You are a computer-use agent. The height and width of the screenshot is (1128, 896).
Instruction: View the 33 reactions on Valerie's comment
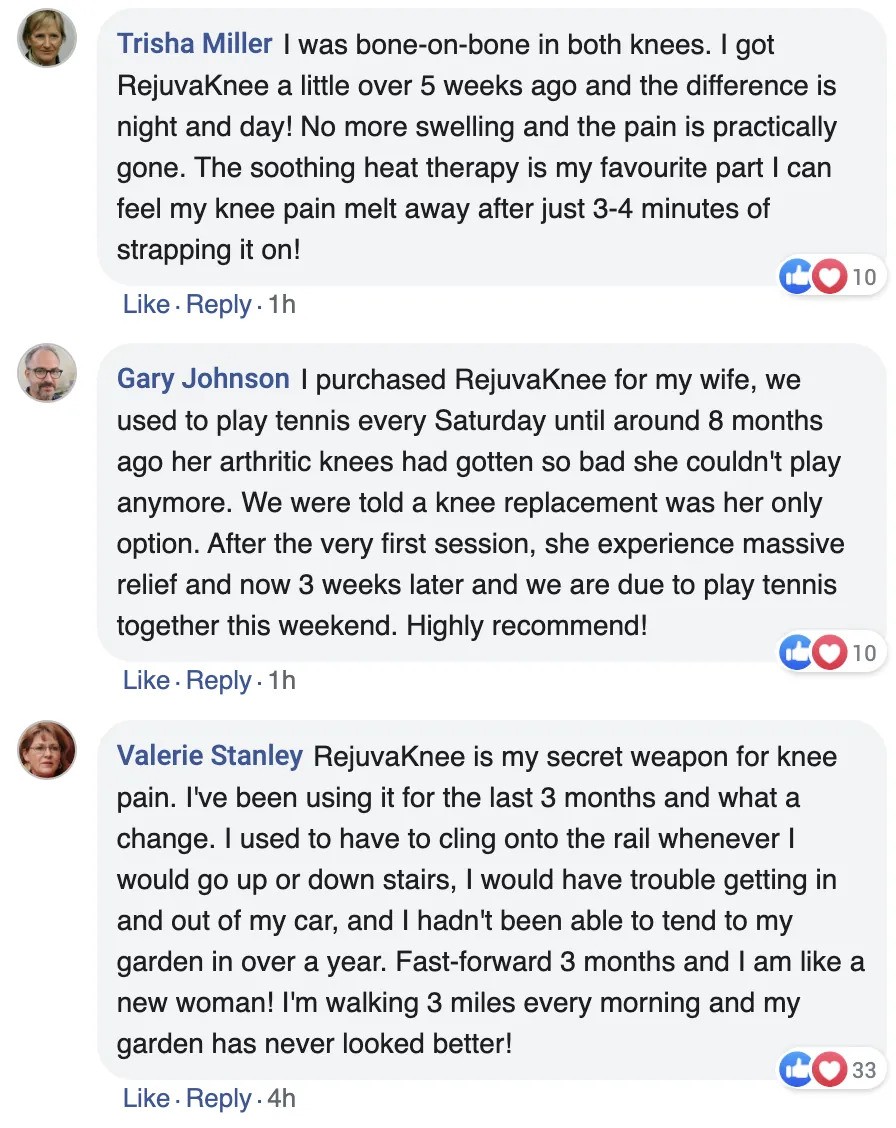(x=864, y=1071)
